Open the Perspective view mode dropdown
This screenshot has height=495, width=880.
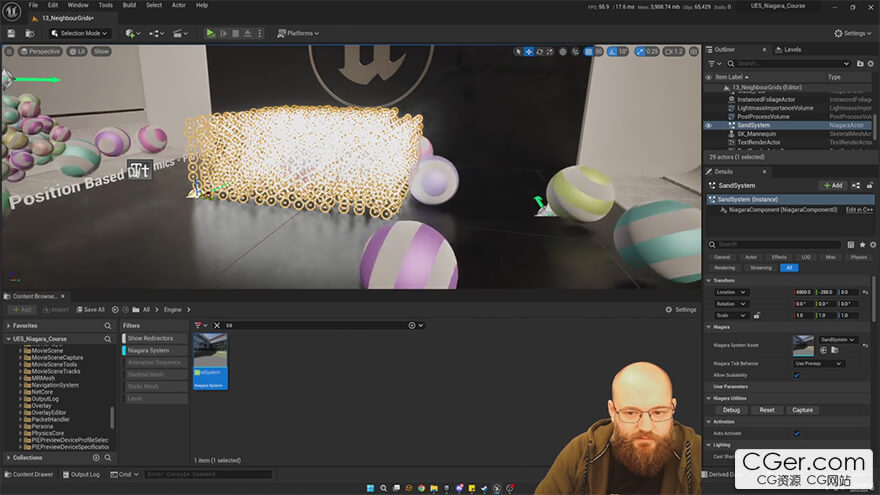[x=40, y=52]
